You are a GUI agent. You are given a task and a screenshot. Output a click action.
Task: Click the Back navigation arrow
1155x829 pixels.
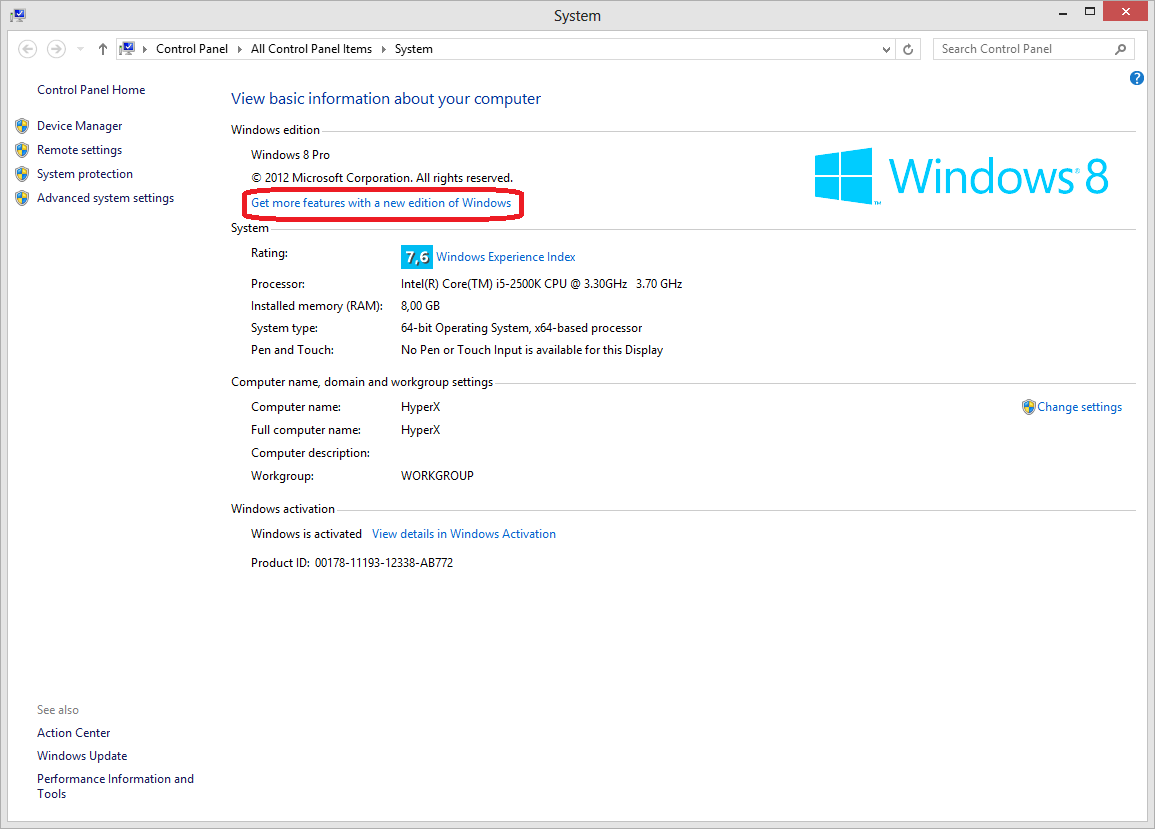click(27, 49)
